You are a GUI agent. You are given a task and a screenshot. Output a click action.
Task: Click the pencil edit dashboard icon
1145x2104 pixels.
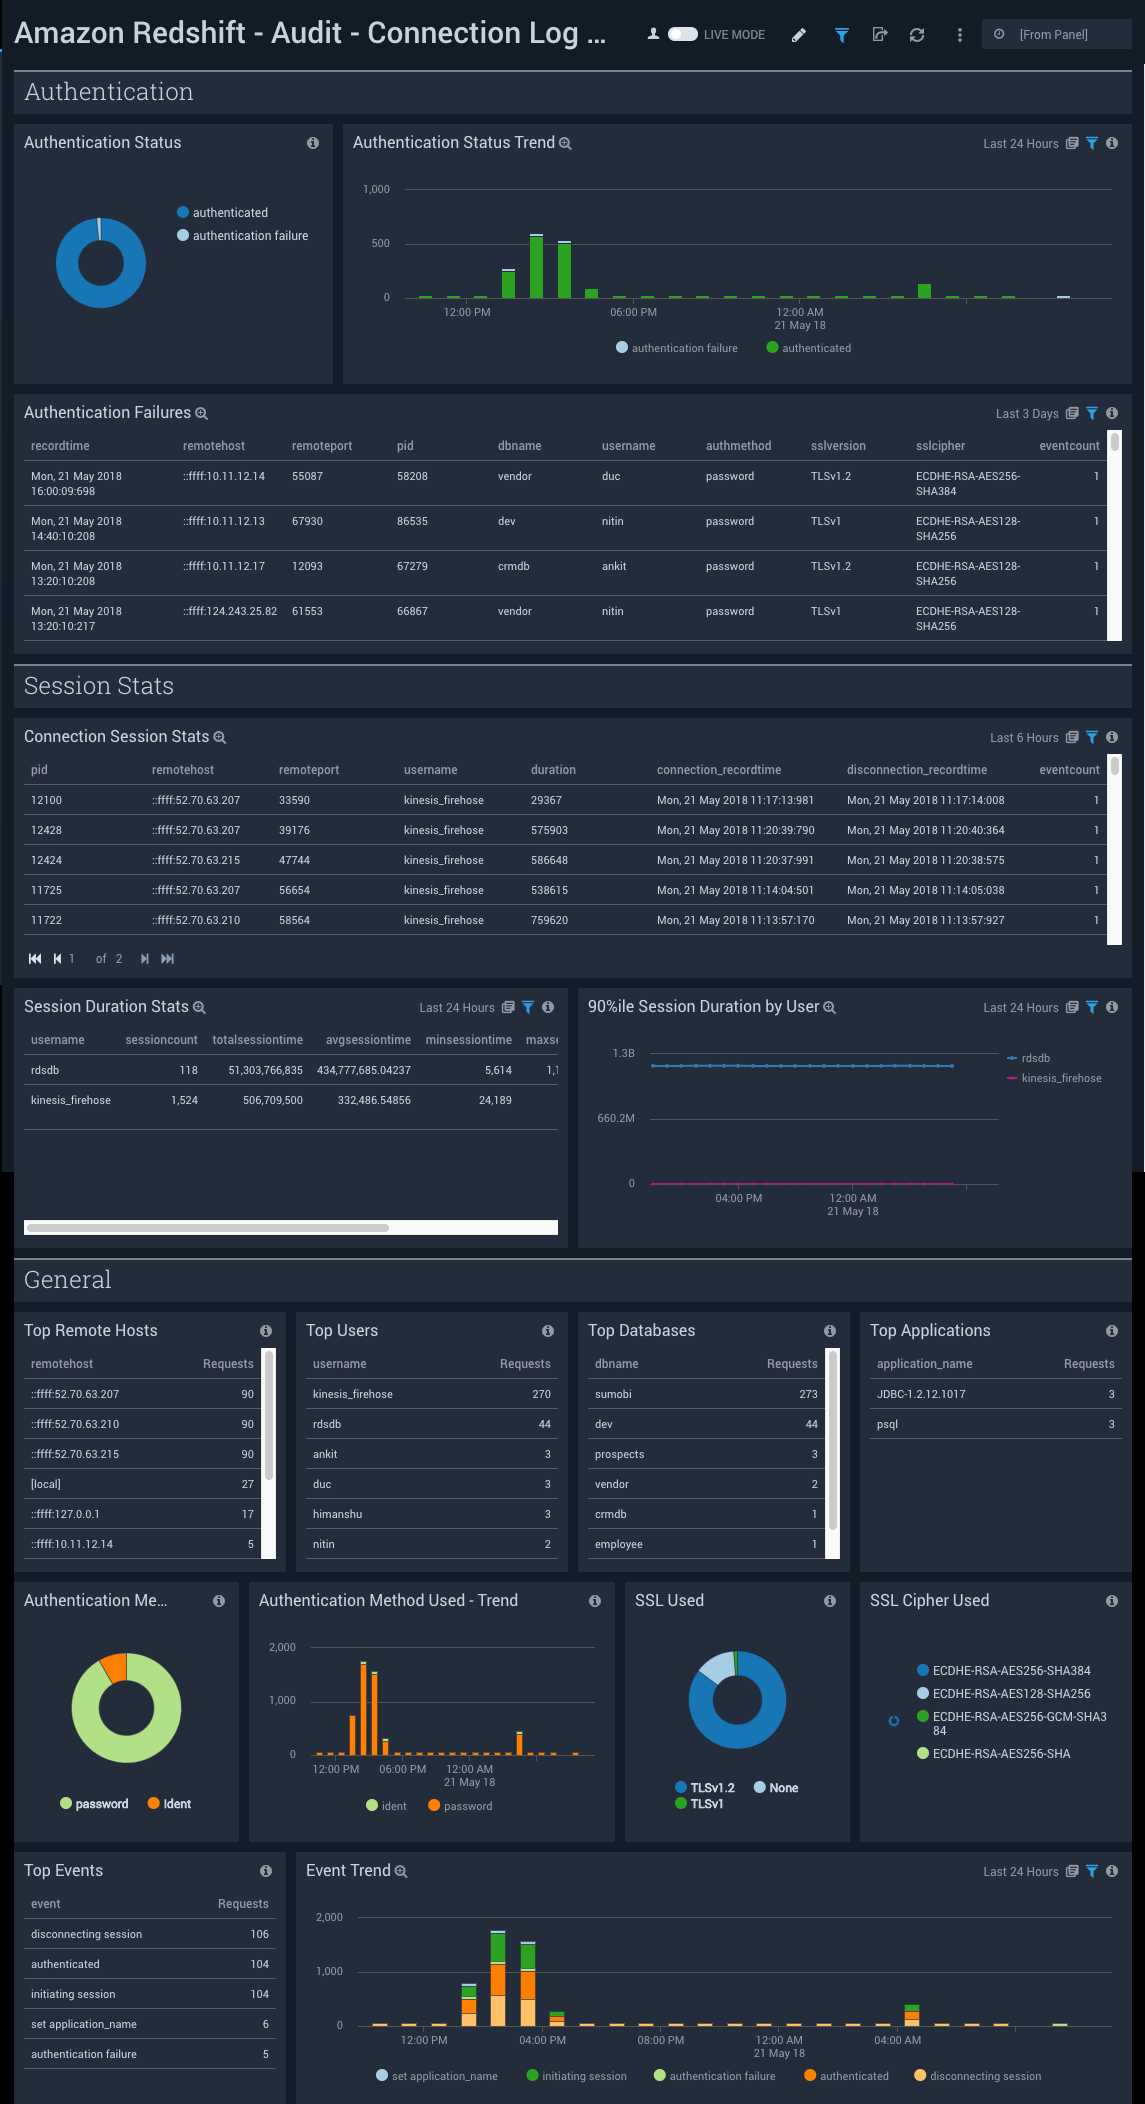(x=799, y=35)
